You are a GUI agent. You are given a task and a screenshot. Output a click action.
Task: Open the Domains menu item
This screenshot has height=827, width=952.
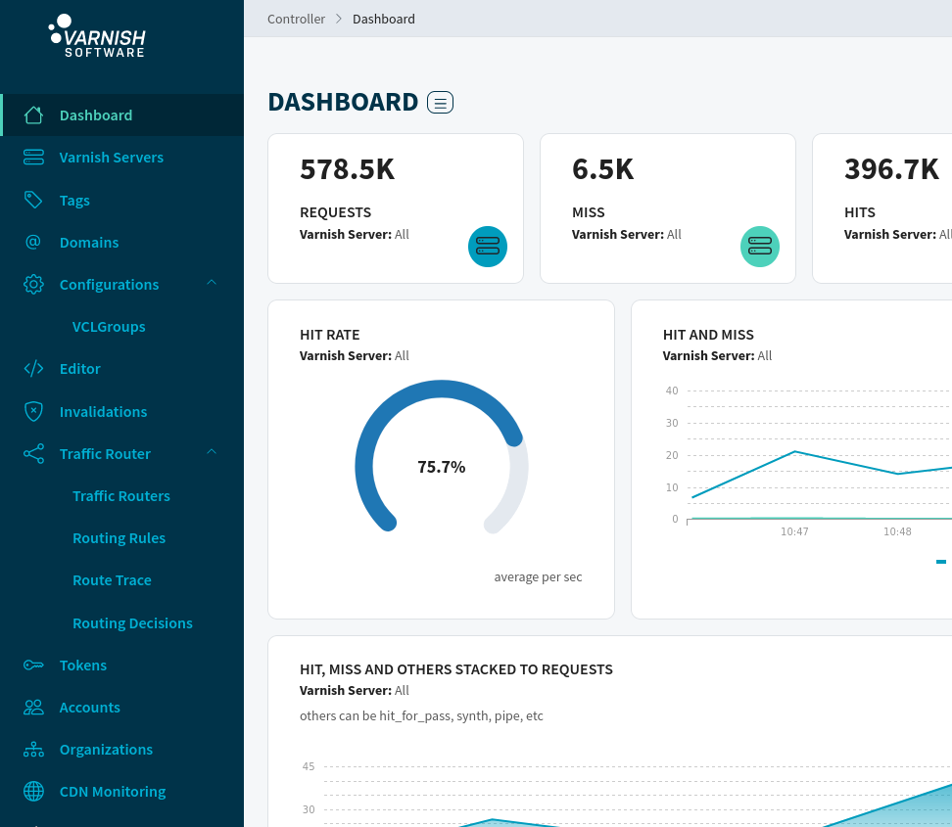pos(89,242)
